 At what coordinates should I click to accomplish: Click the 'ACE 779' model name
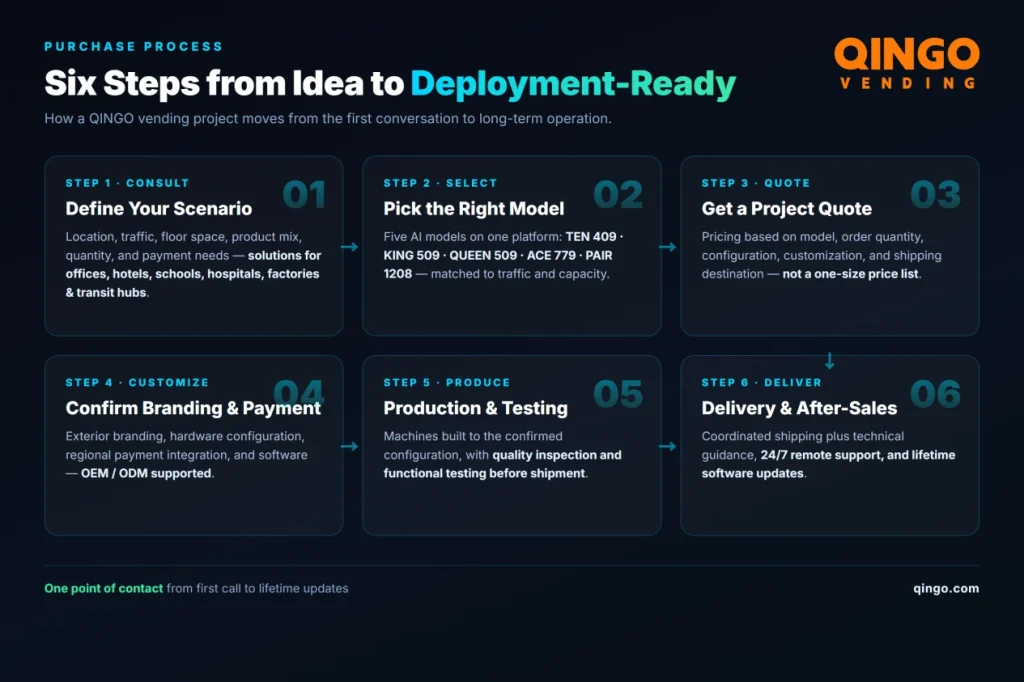tap(551, 255)
